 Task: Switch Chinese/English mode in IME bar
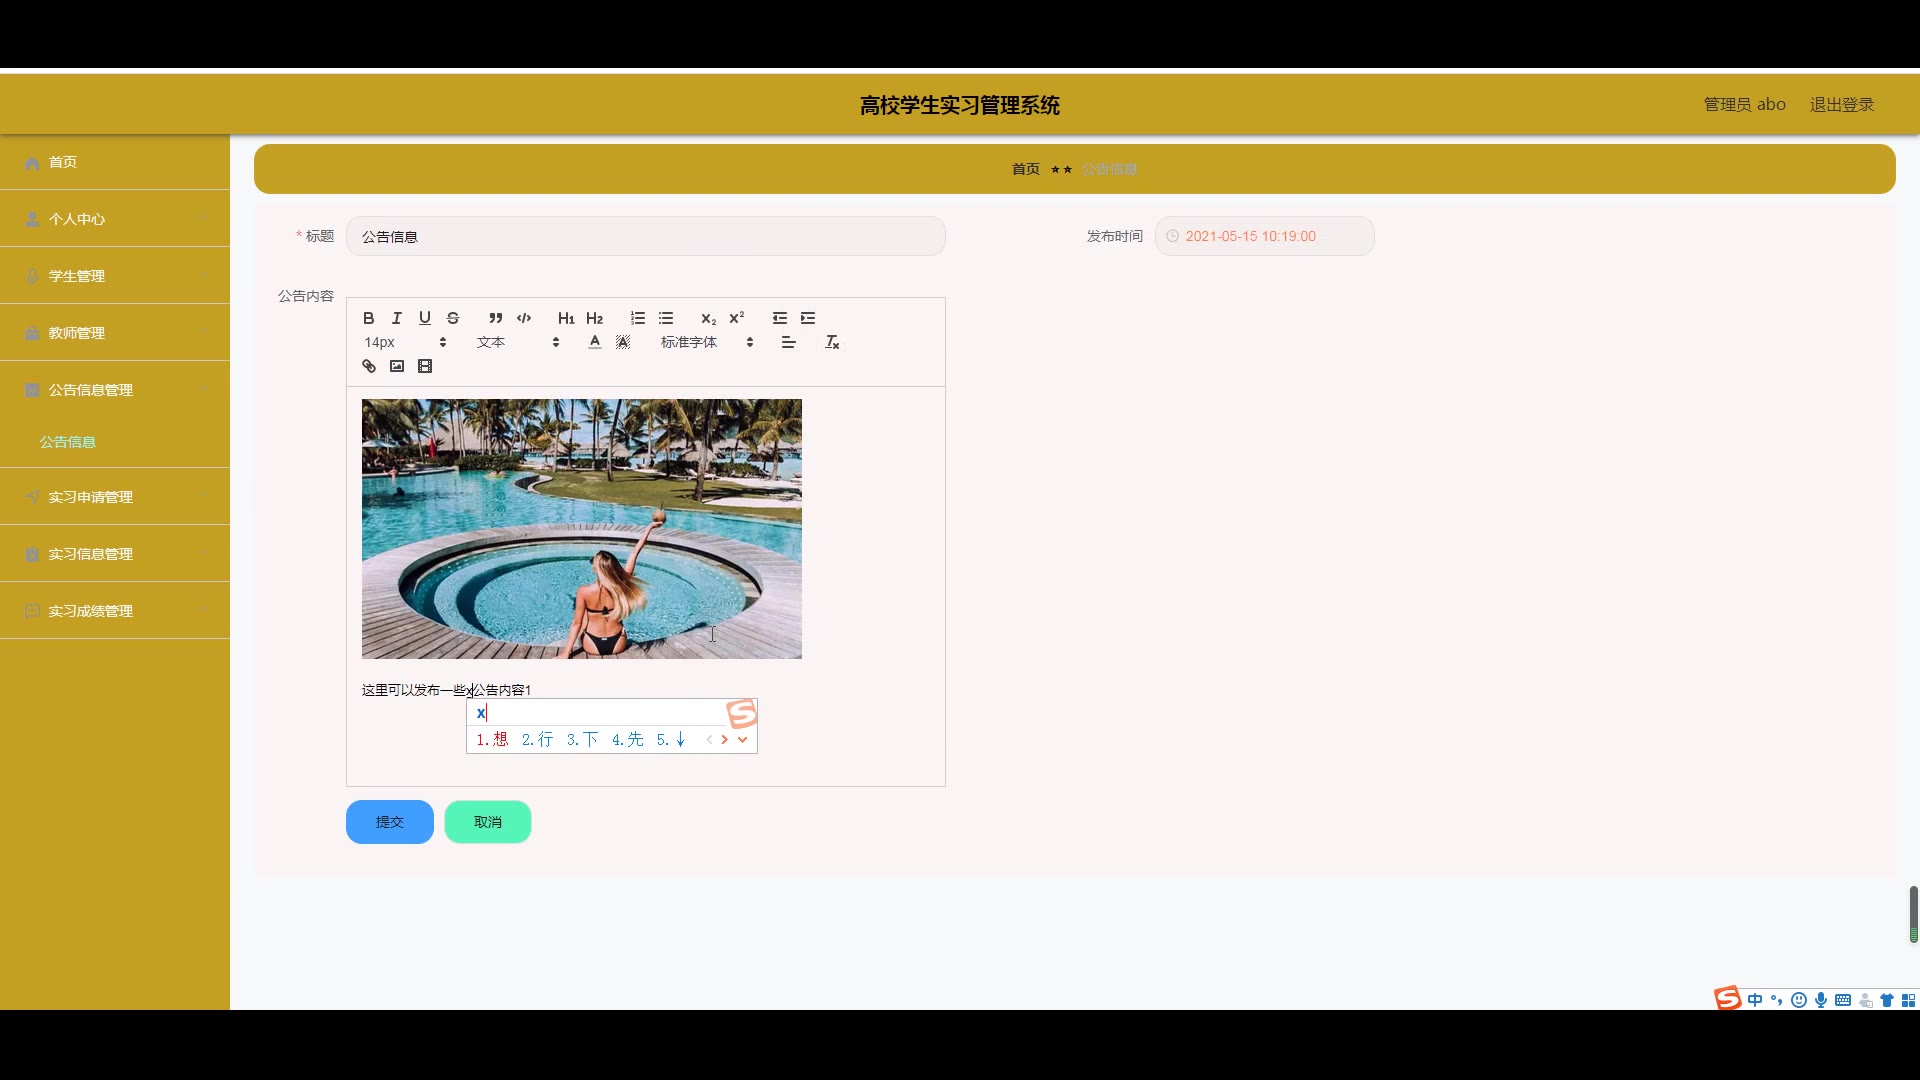tap(1755, 1000)
